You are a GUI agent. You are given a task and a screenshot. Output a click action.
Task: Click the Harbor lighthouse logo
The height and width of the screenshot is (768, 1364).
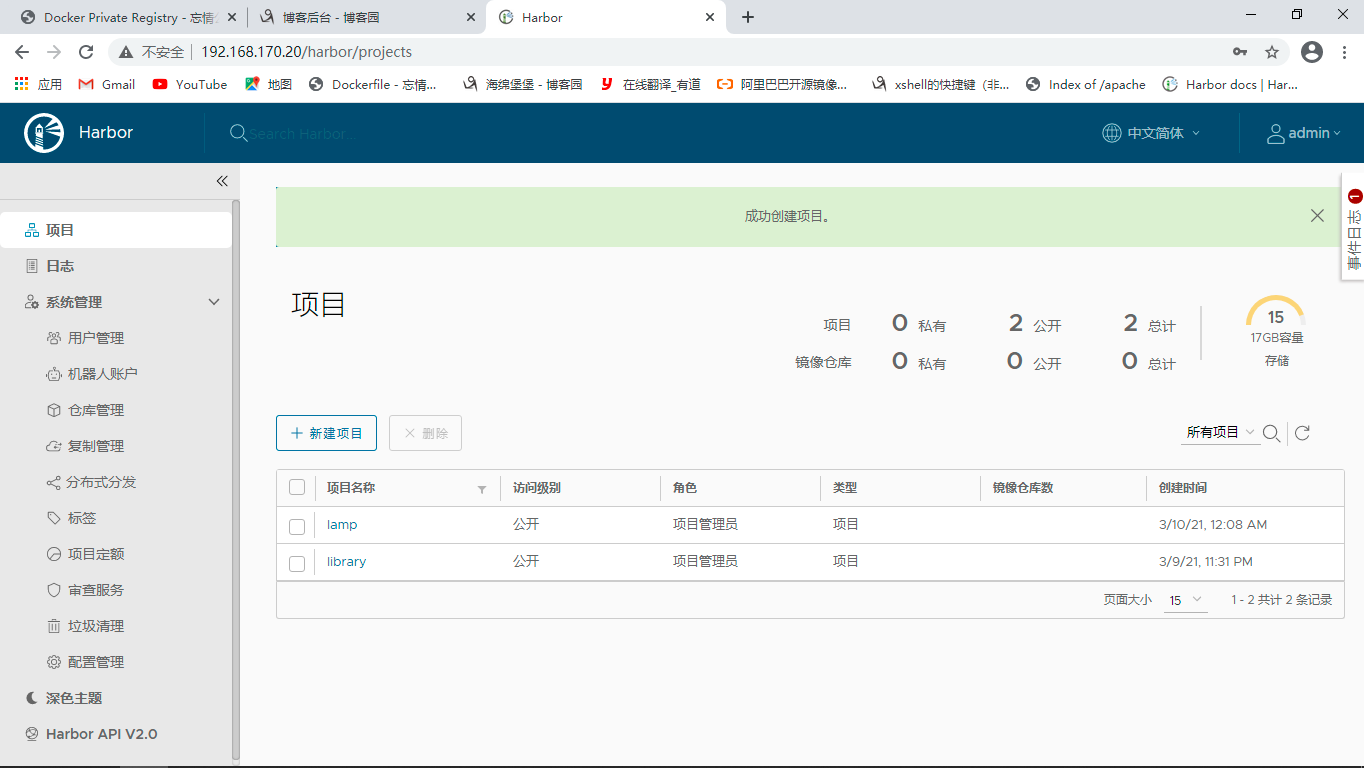tap(44, 133)
